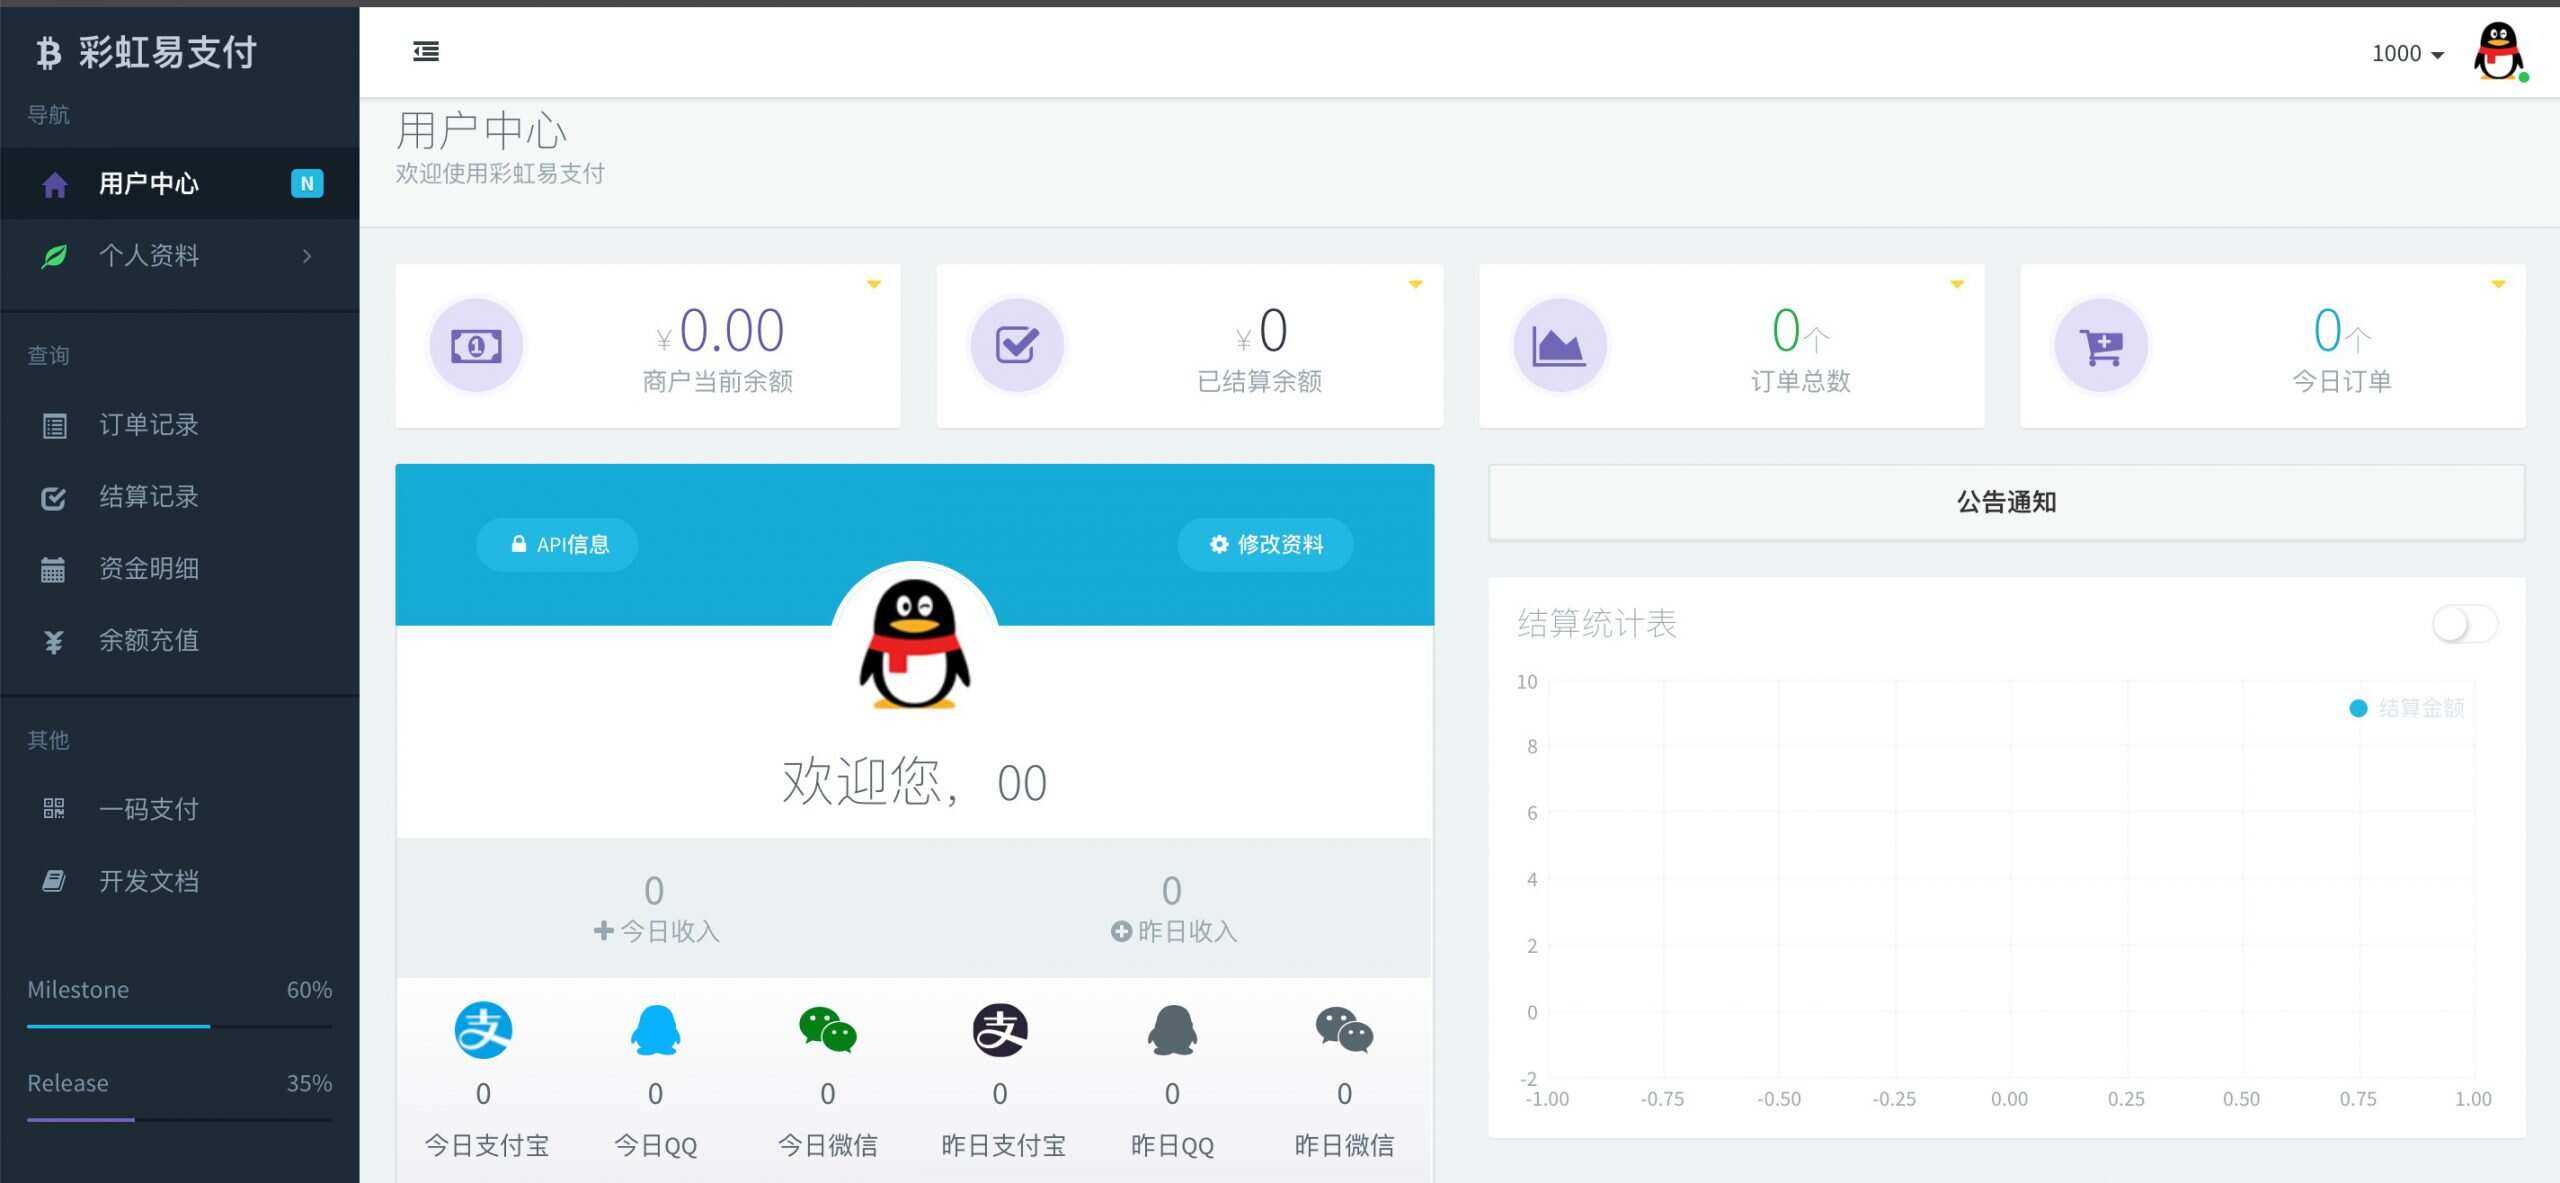Open the 公告通知 panel header
Viewport: 2560px width, 1183px height.
click(2005, 502)
